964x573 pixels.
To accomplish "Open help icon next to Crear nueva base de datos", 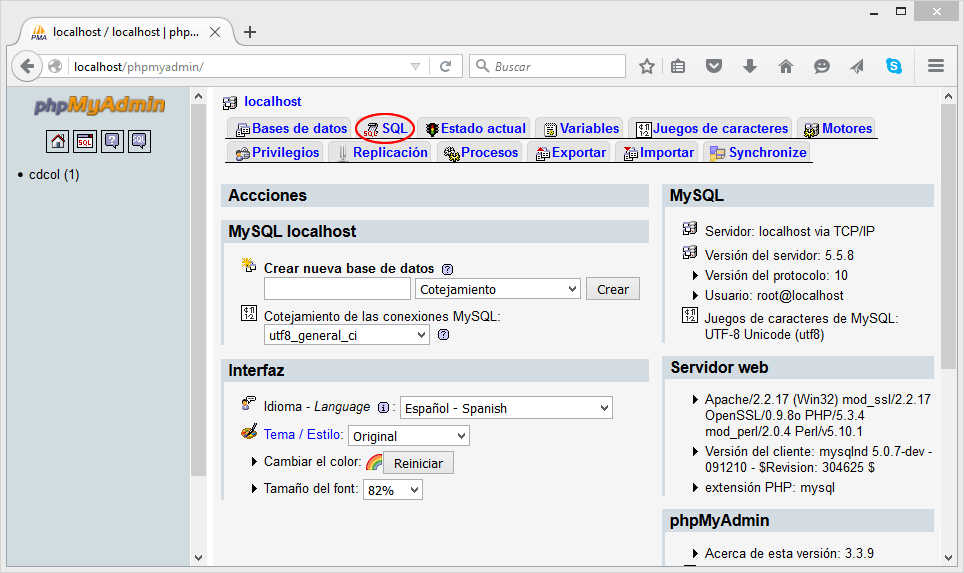I will click(x=448, y=269).
